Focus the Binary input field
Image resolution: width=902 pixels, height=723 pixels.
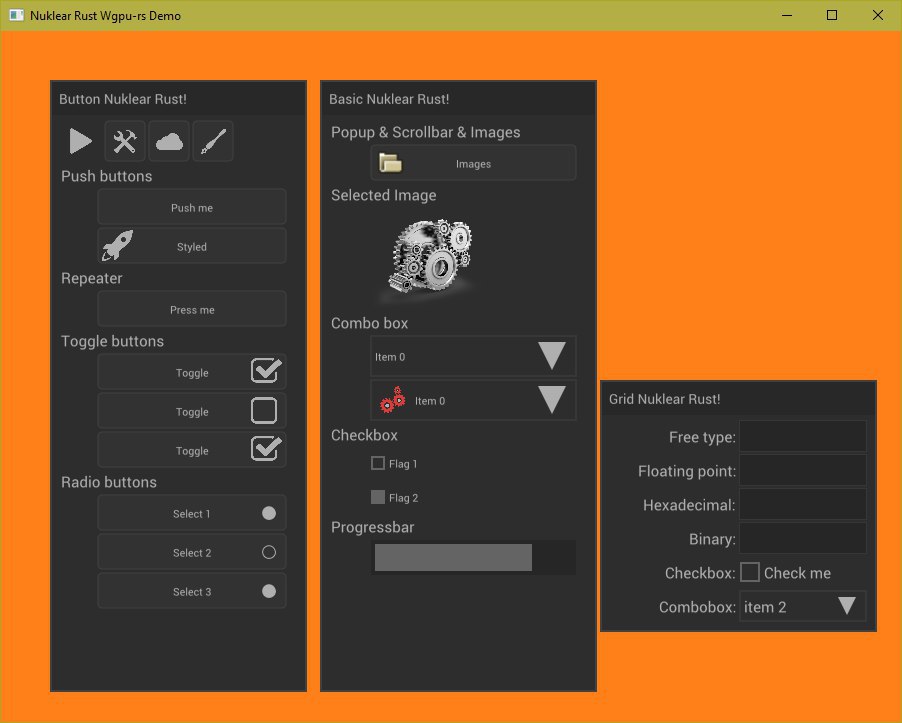[x=802, y=538]
